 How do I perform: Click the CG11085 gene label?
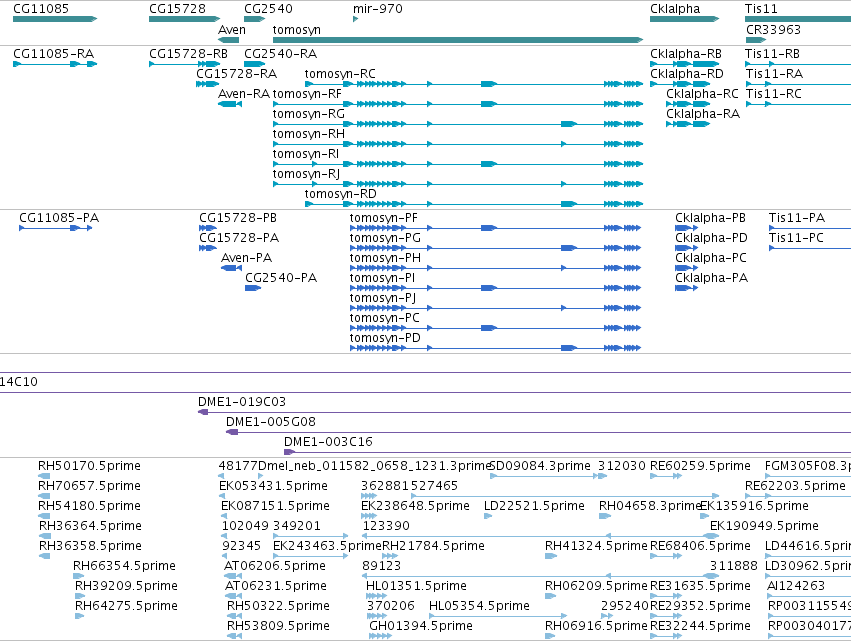pos(41,9)
